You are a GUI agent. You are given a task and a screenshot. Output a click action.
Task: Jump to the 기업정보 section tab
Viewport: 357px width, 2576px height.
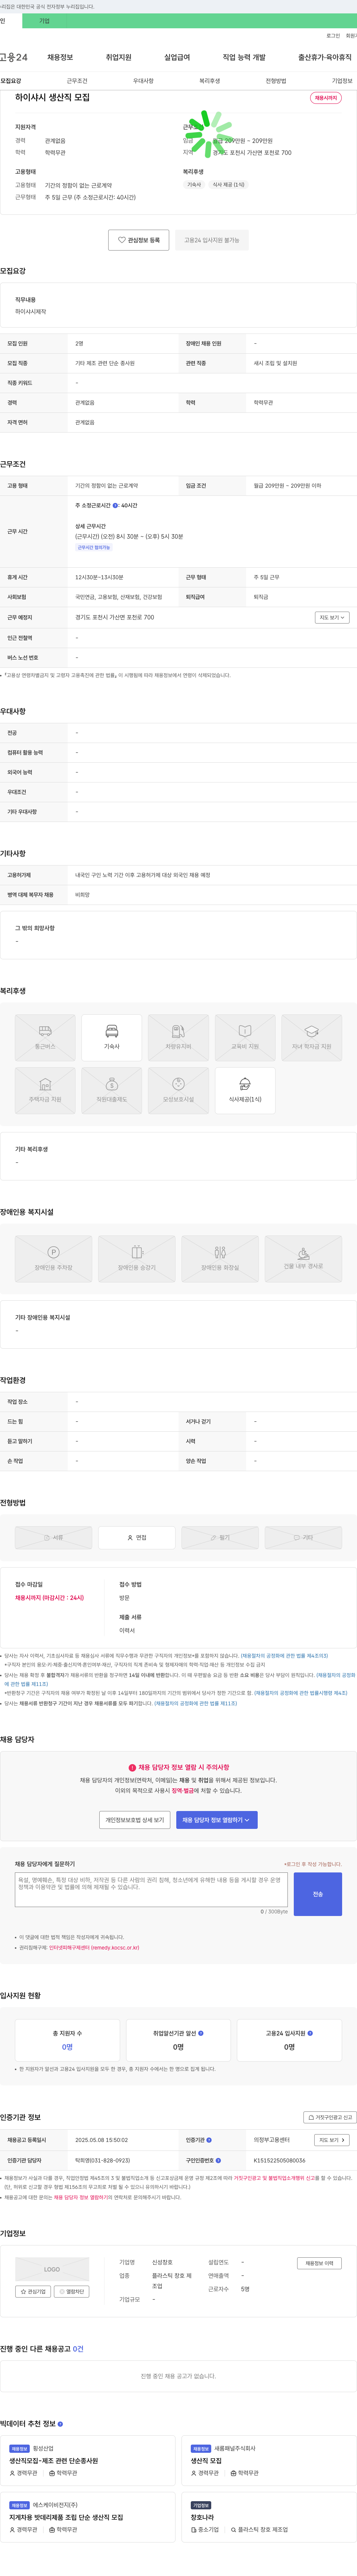click(342, 81)
